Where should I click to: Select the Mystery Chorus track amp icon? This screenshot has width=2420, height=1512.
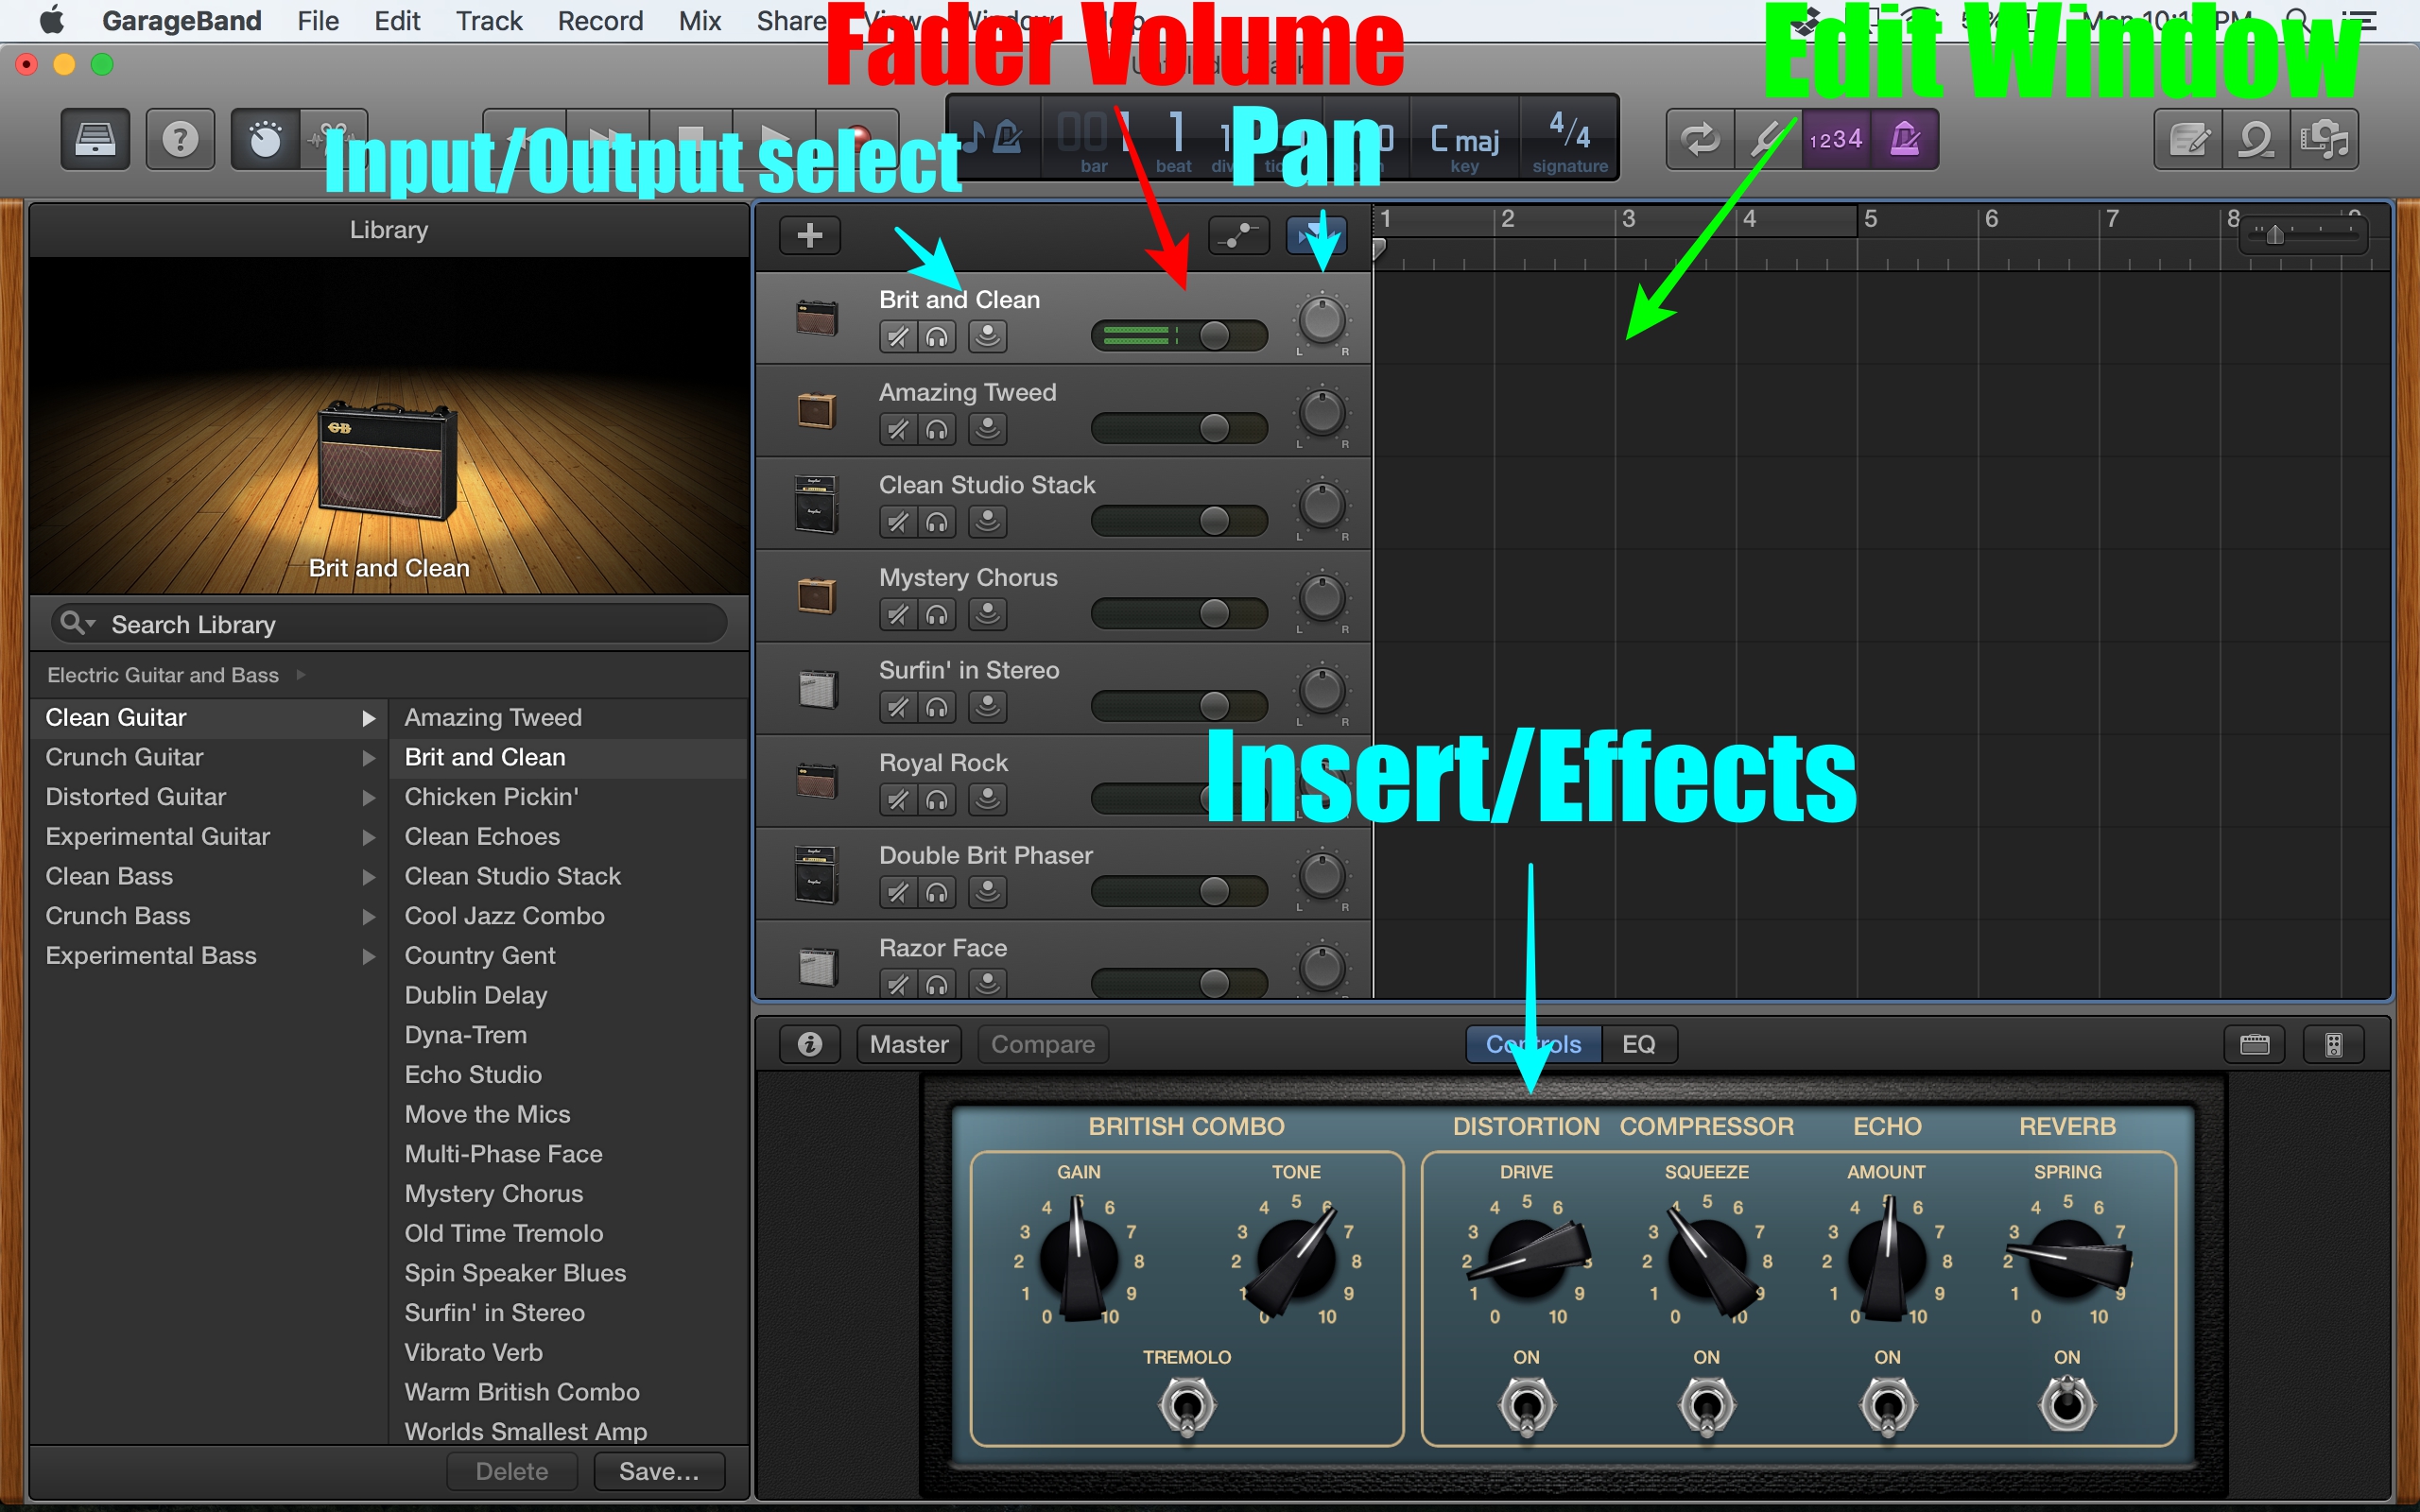[816, 596]
